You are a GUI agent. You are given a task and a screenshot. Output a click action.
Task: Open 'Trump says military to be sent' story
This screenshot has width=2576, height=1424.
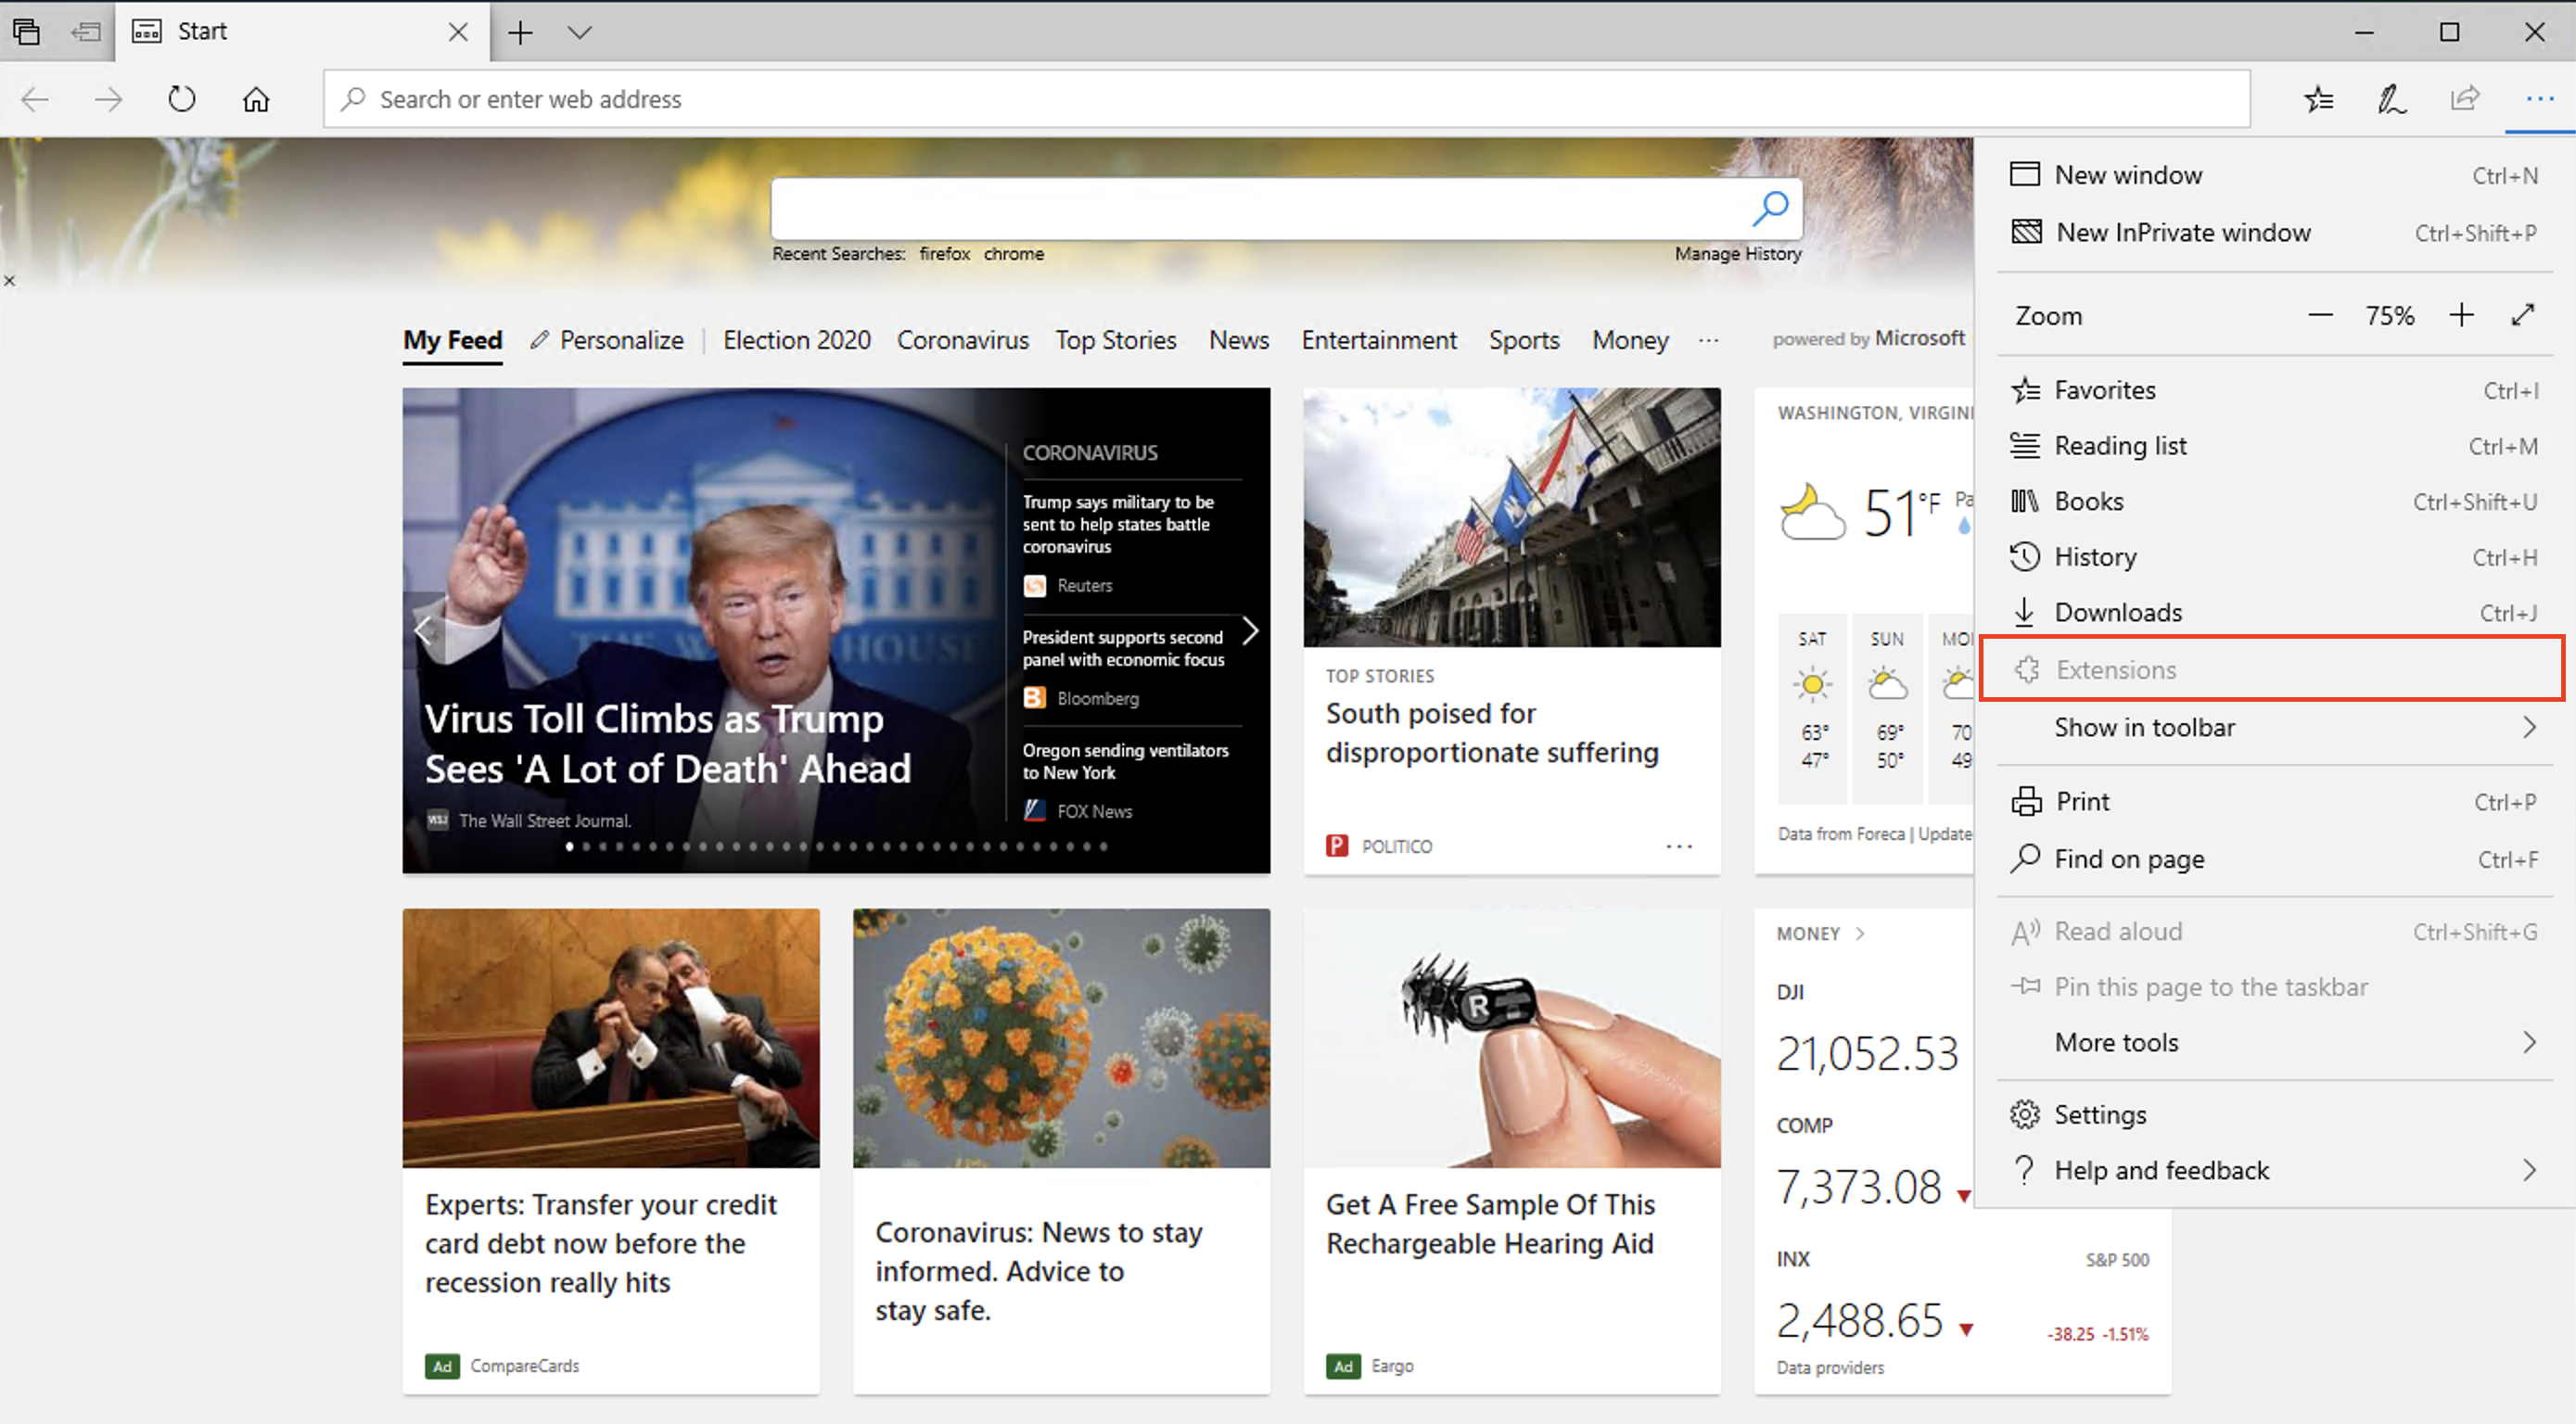1118,524
